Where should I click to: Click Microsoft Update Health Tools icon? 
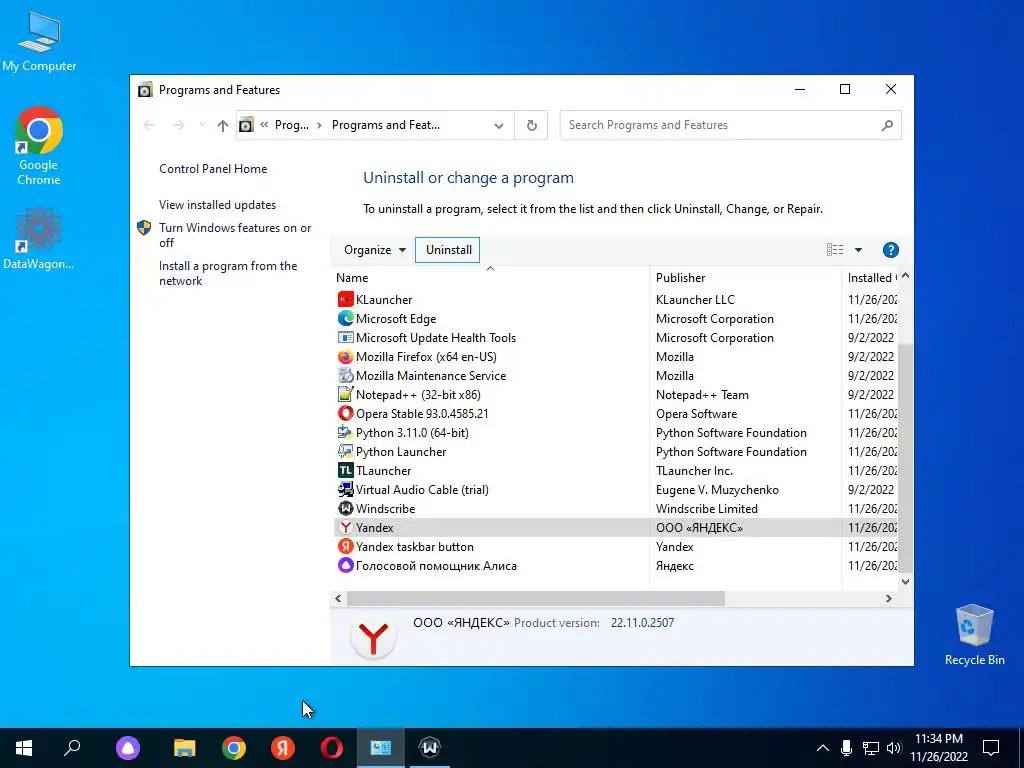click(x=345, y=338)
